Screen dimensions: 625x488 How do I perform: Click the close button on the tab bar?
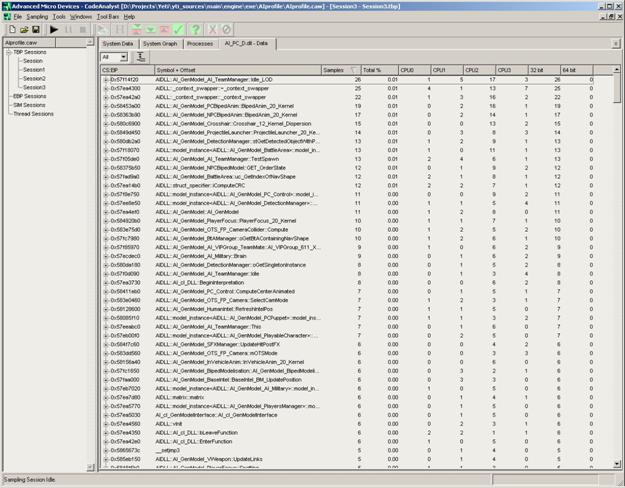[618, 44]
